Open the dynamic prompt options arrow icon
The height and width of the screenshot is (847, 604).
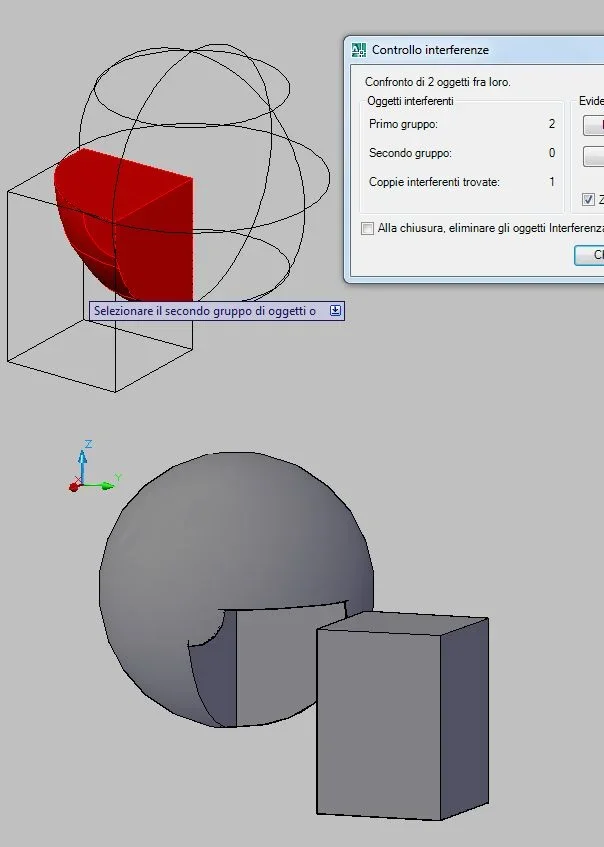[336, 311]
